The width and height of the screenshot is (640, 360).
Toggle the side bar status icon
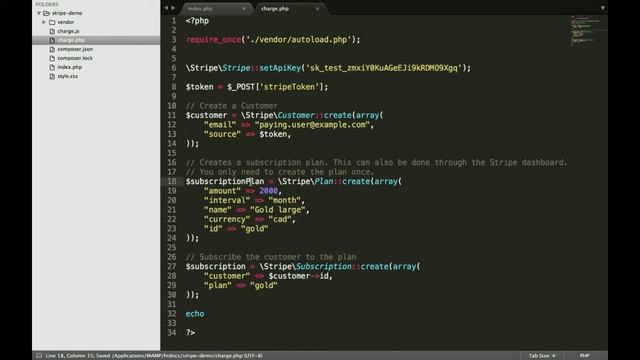point(39,356)
